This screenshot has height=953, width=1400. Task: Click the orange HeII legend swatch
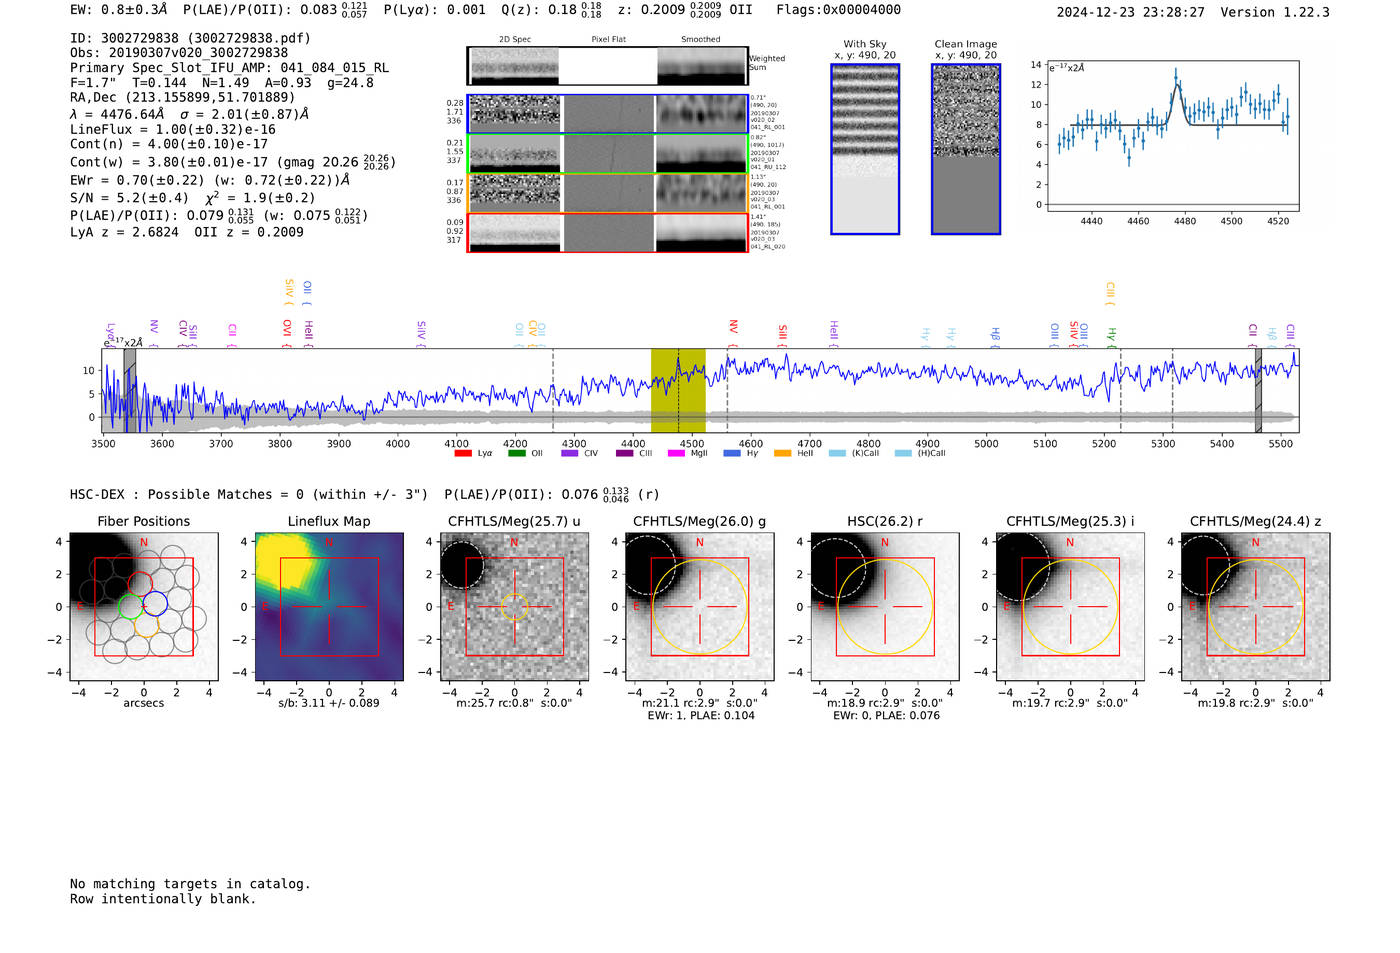pos(782,454)
